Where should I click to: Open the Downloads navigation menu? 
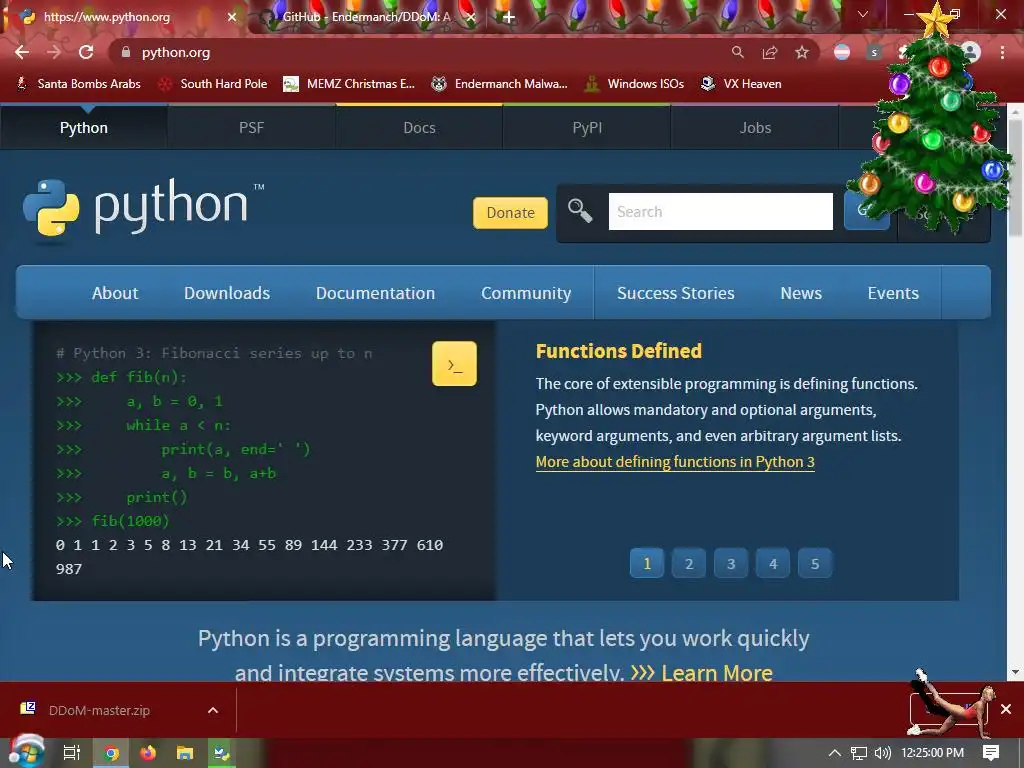click(x=227, y=293)
